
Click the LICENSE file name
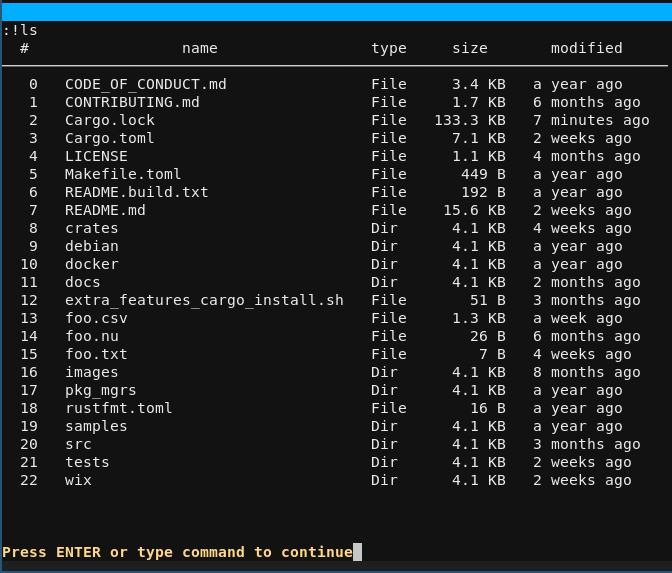coord(96,156)
